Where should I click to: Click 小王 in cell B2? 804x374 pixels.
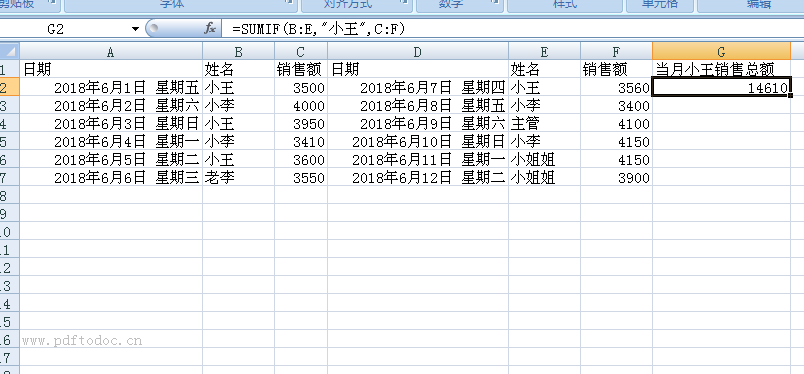238,88
